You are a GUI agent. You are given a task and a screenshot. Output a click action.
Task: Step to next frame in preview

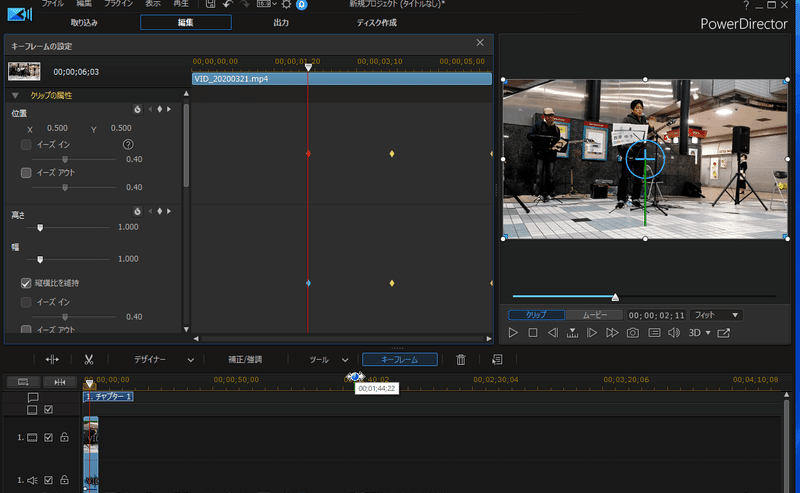click(x=592, y=333)
